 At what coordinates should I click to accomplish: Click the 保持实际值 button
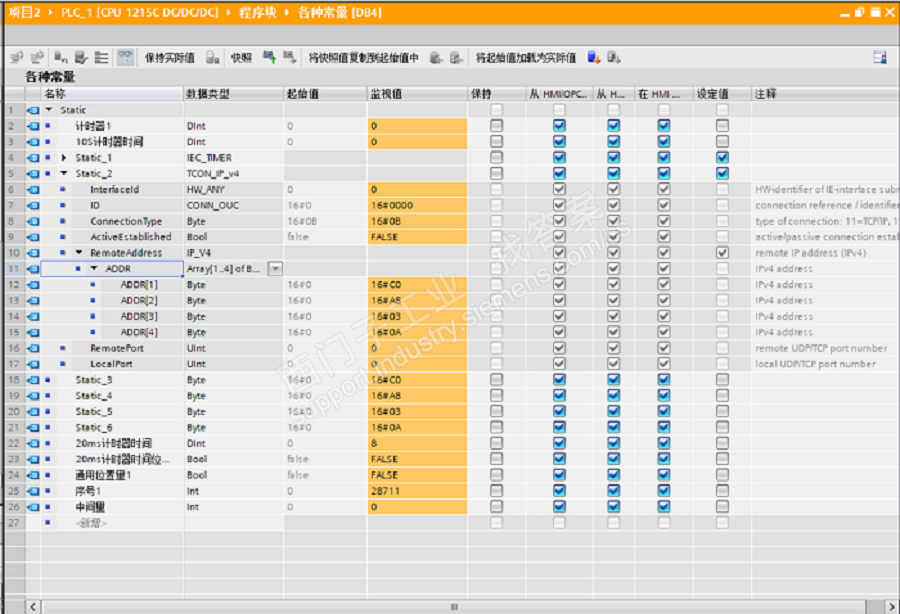pyautogui.click(x=169, y=58)
